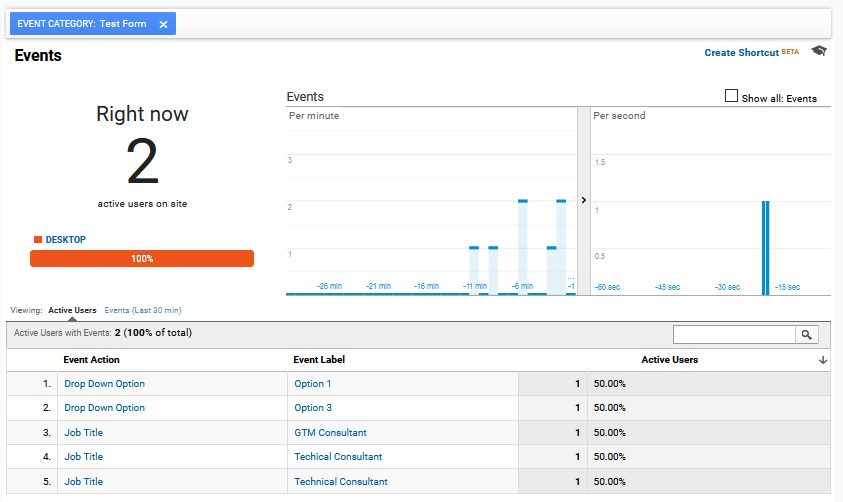Screen dimensions: 843x502
Task: Select the GTM Consultant event label
Action: click(330, 433)
